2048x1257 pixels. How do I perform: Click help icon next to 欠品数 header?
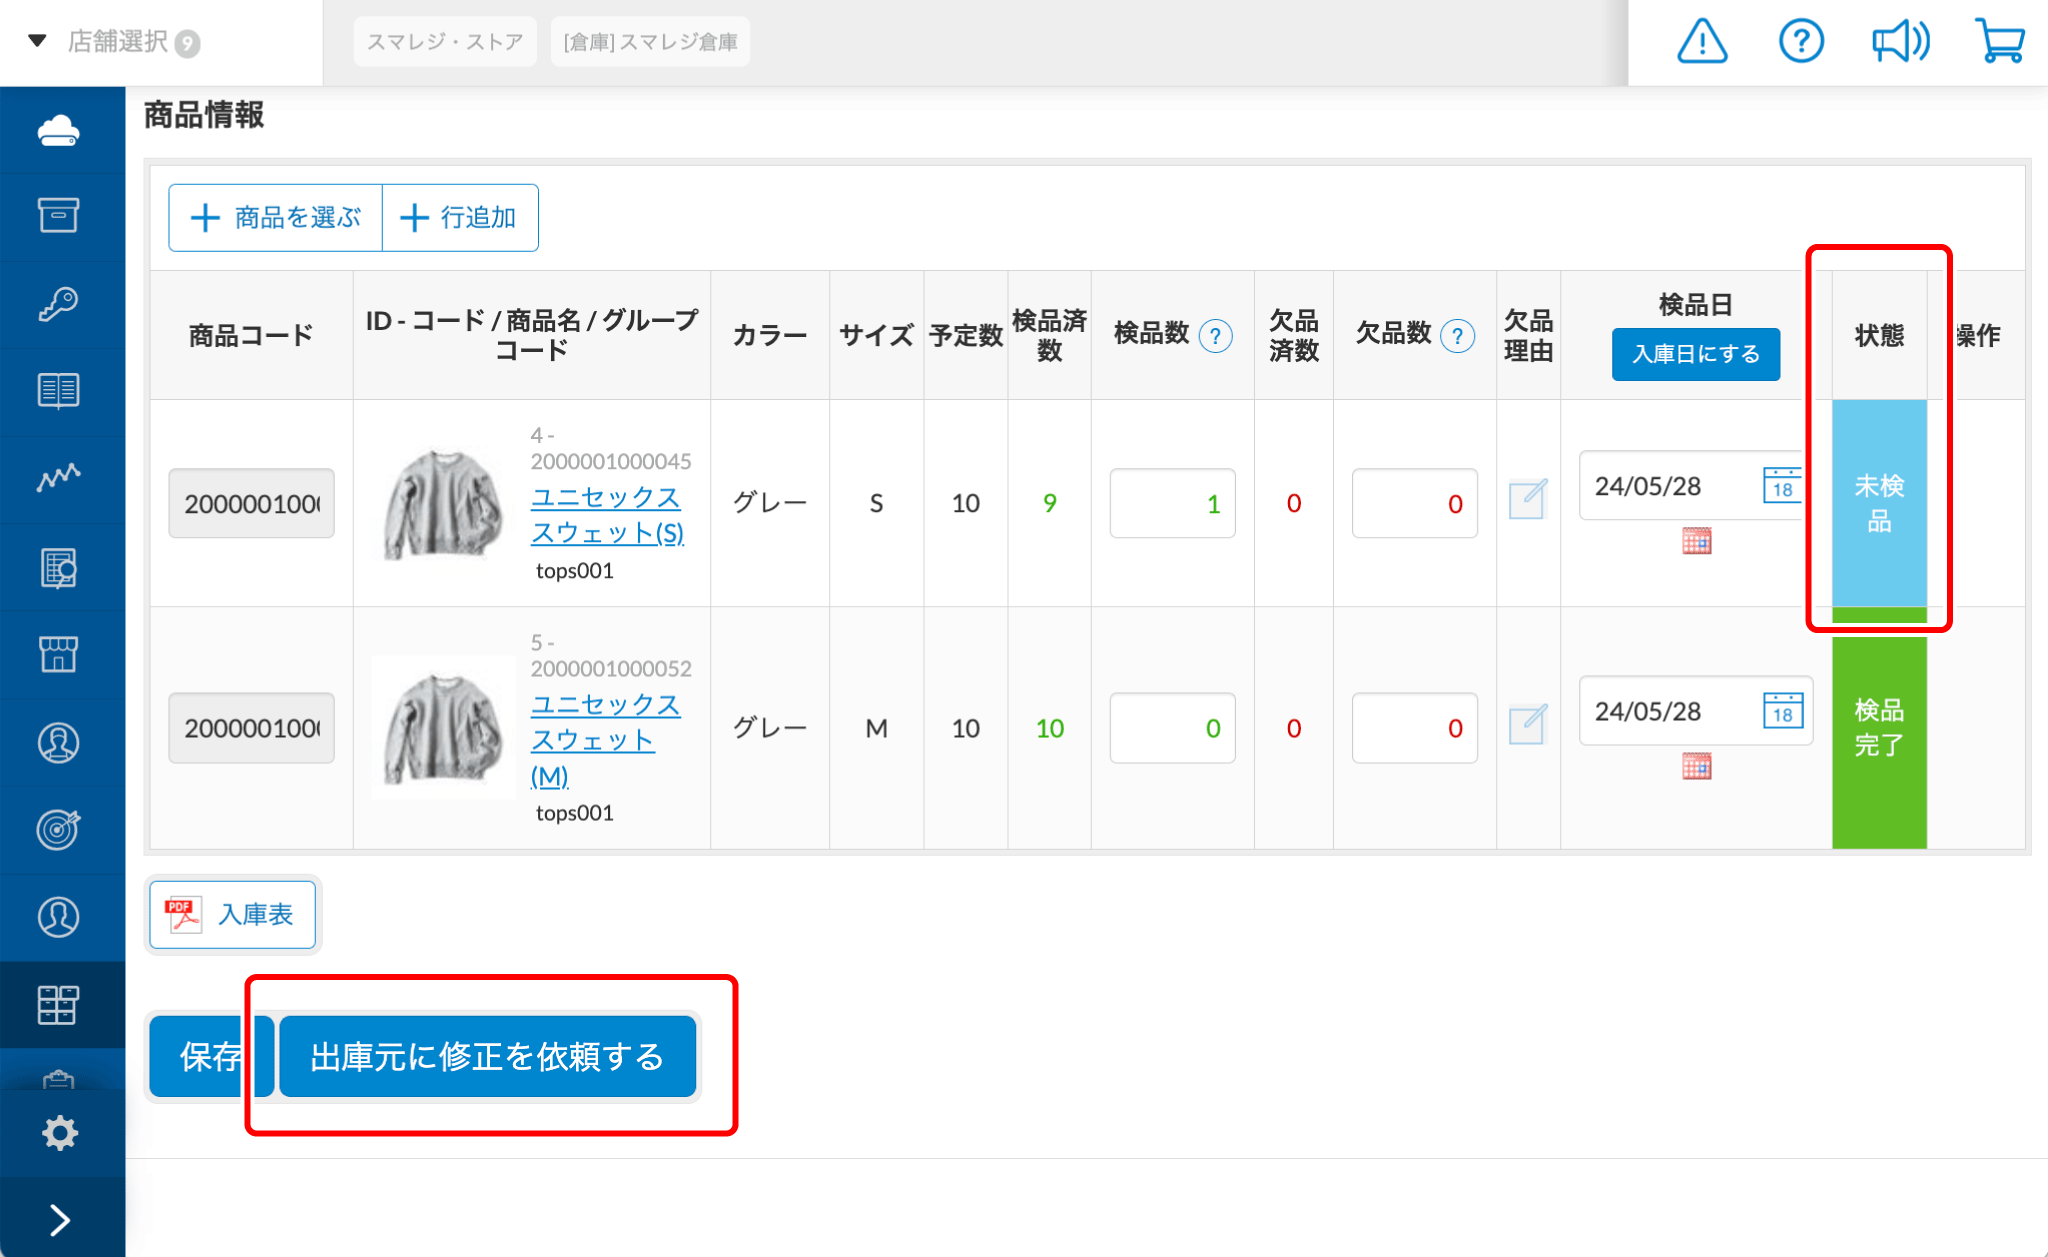point(1457,336)
